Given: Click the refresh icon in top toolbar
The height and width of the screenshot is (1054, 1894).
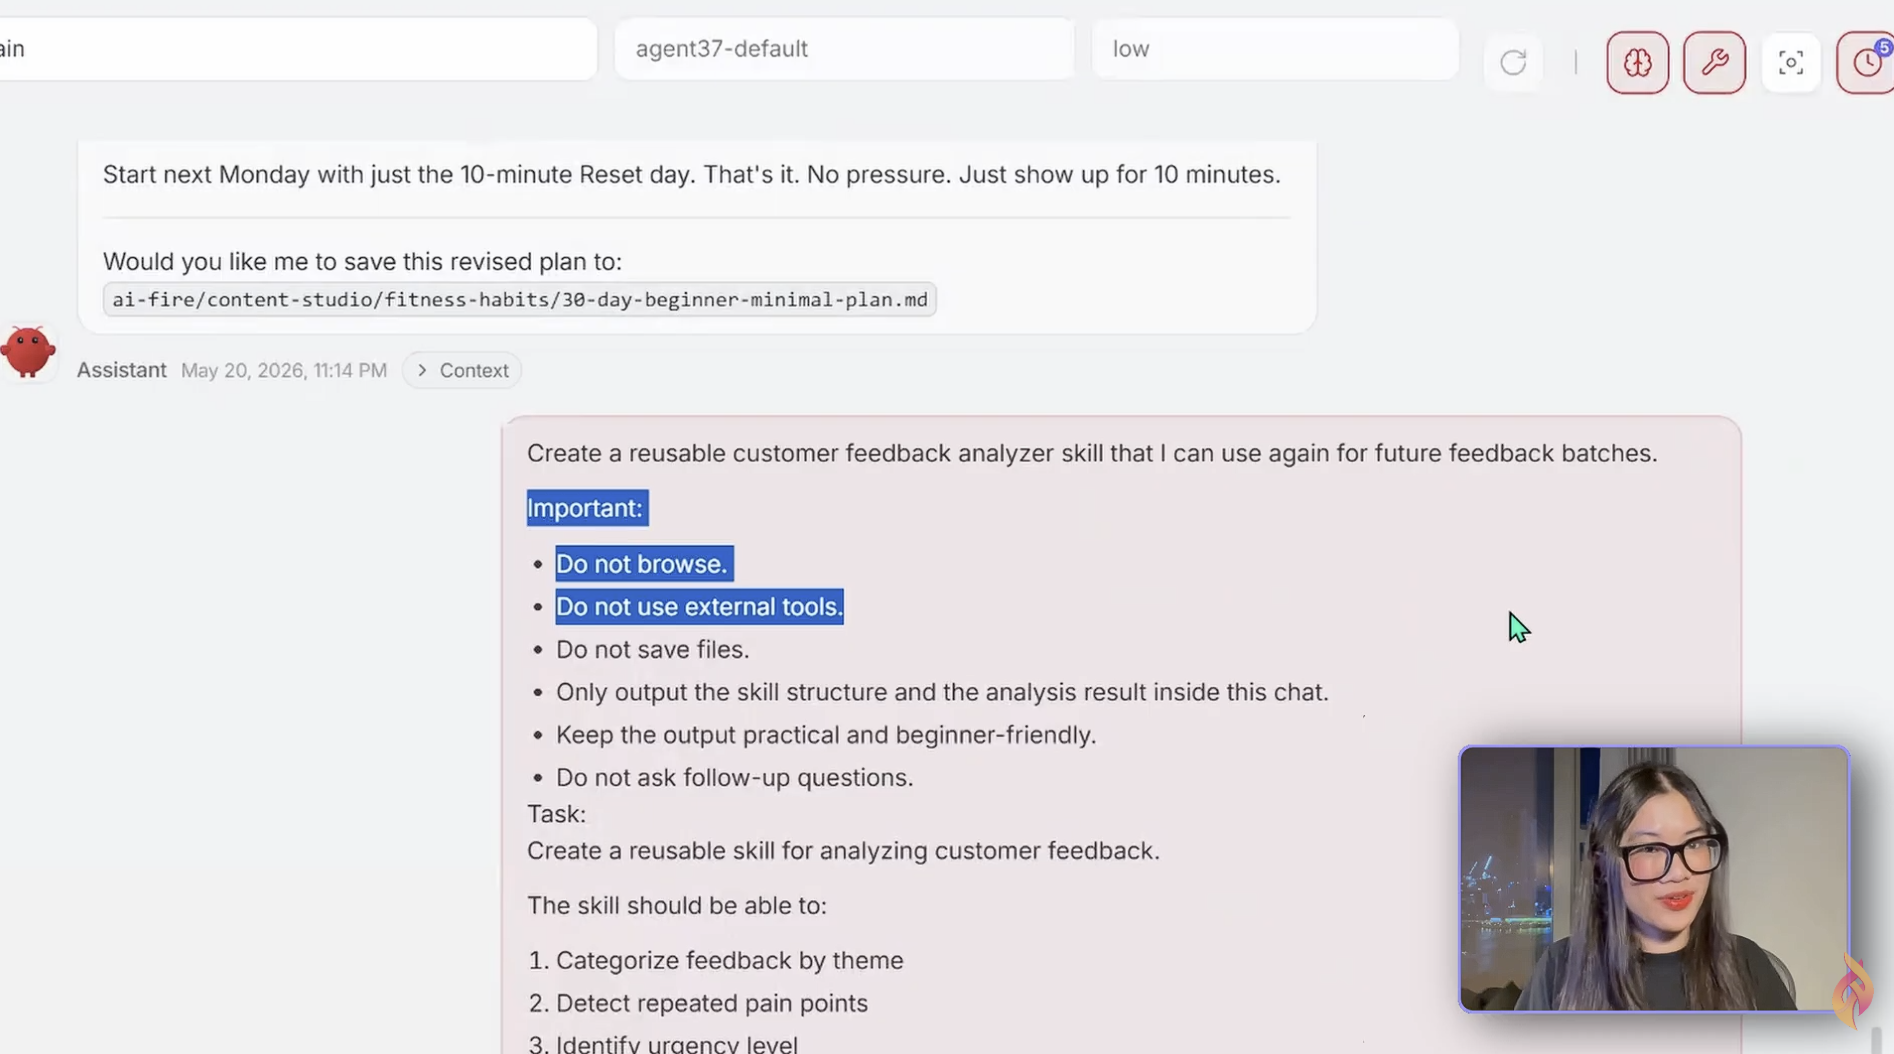Looking at the screenshot, I should pyautogui.click(x=1513, y=63).
